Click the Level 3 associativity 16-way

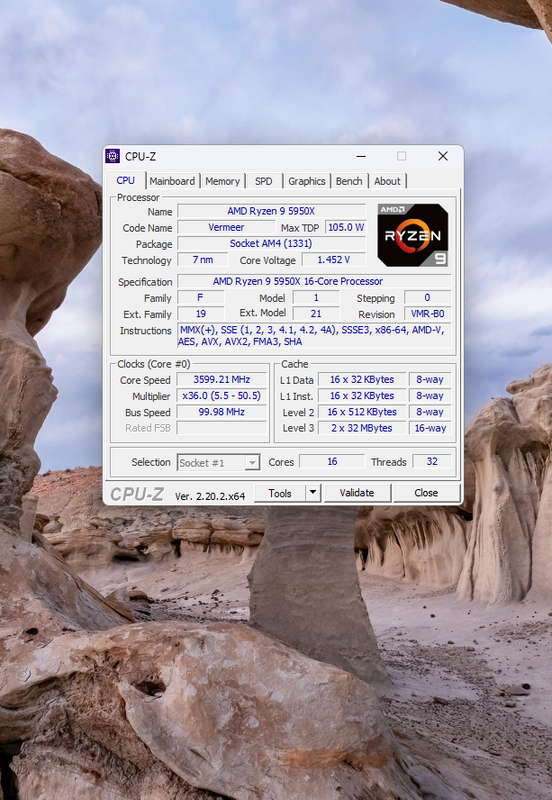coord(430,428)
